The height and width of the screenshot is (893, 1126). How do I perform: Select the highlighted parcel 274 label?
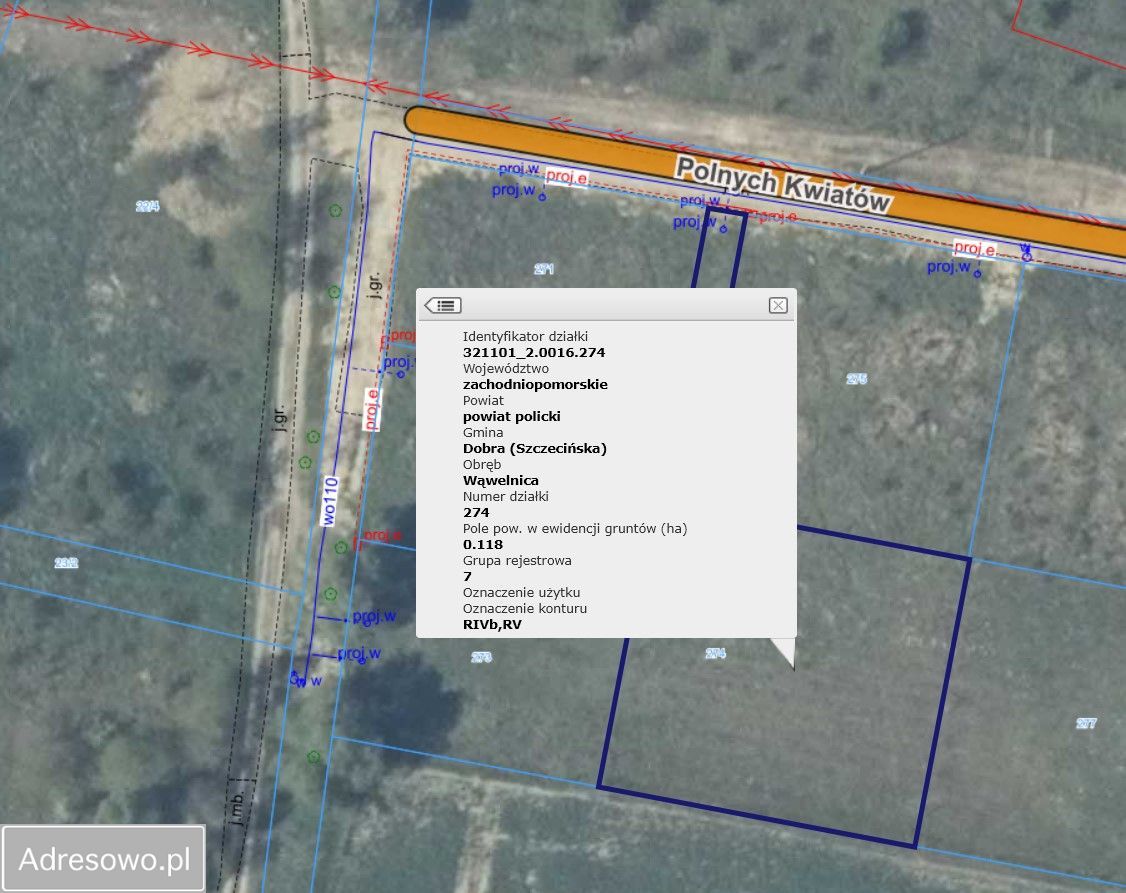(x=715, y=653)
